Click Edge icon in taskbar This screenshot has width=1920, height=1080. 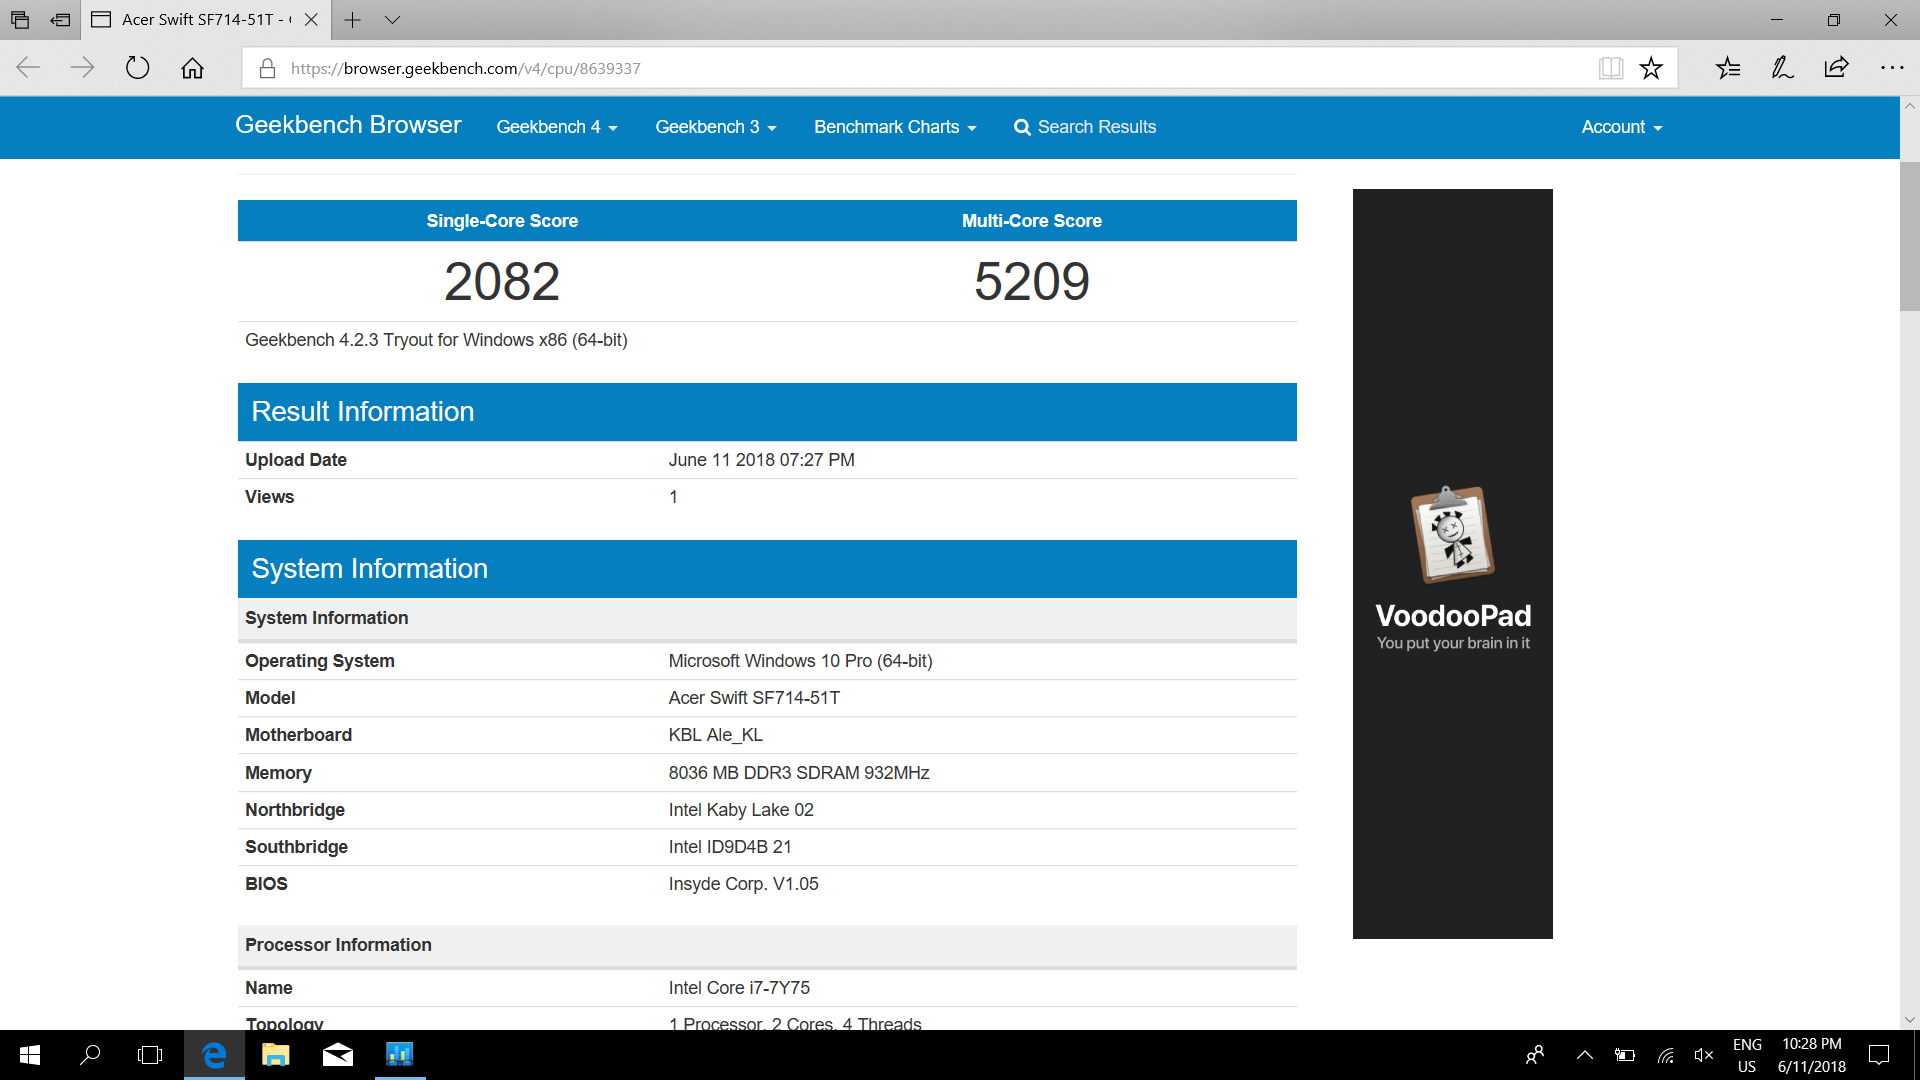tap(214, 1055)
